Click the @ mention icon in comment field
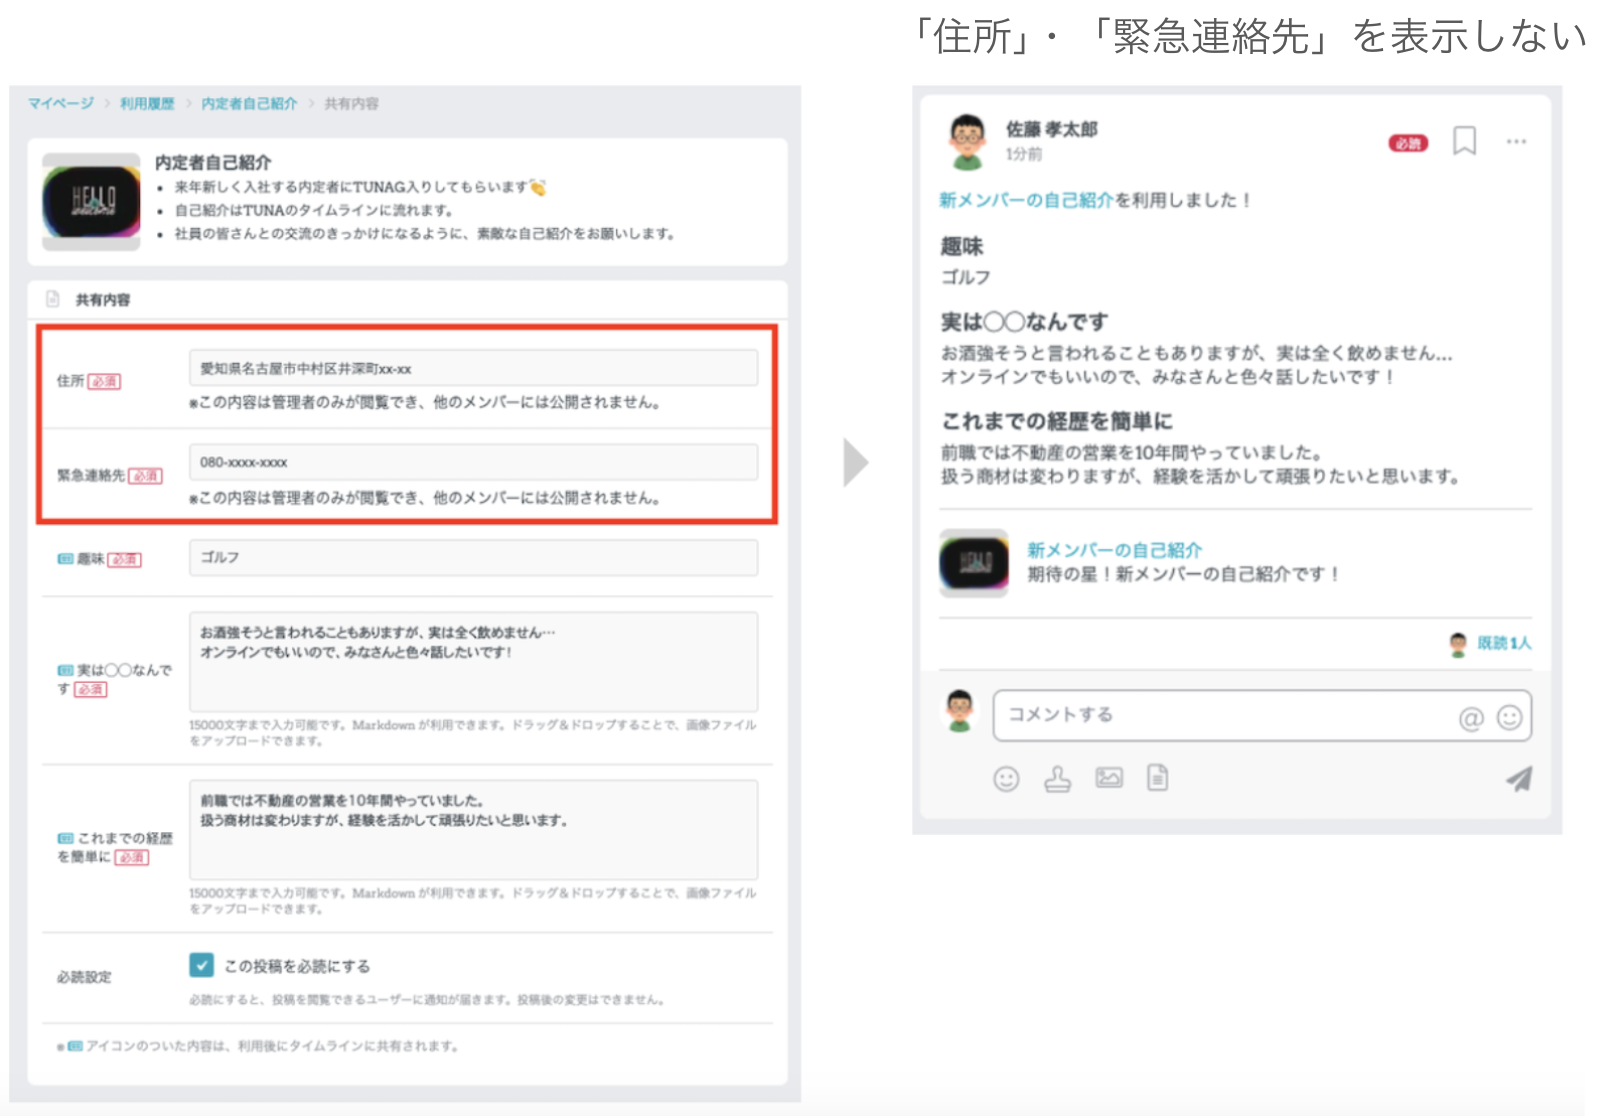The image size is (1602, 1116). click(x=1470, y=718)
